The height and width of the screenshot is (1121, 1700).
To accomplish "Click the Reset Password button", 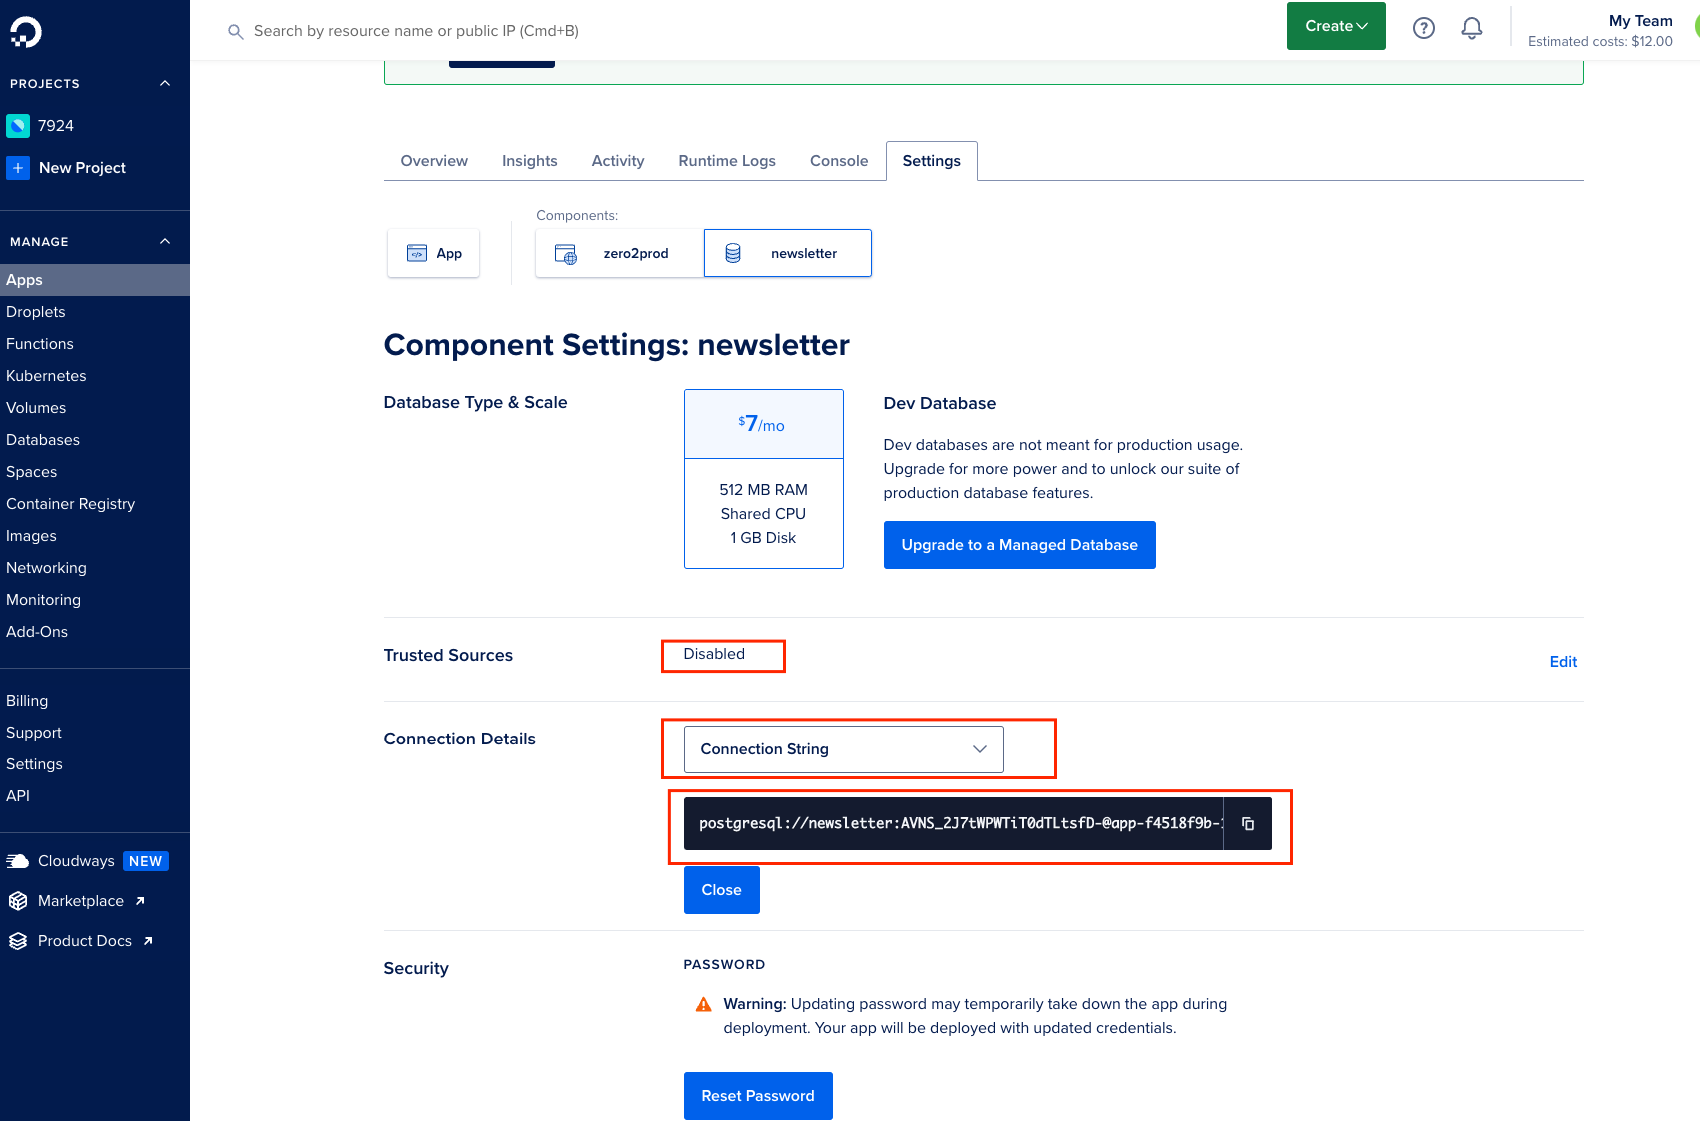I will click(x=758, y=1096).
